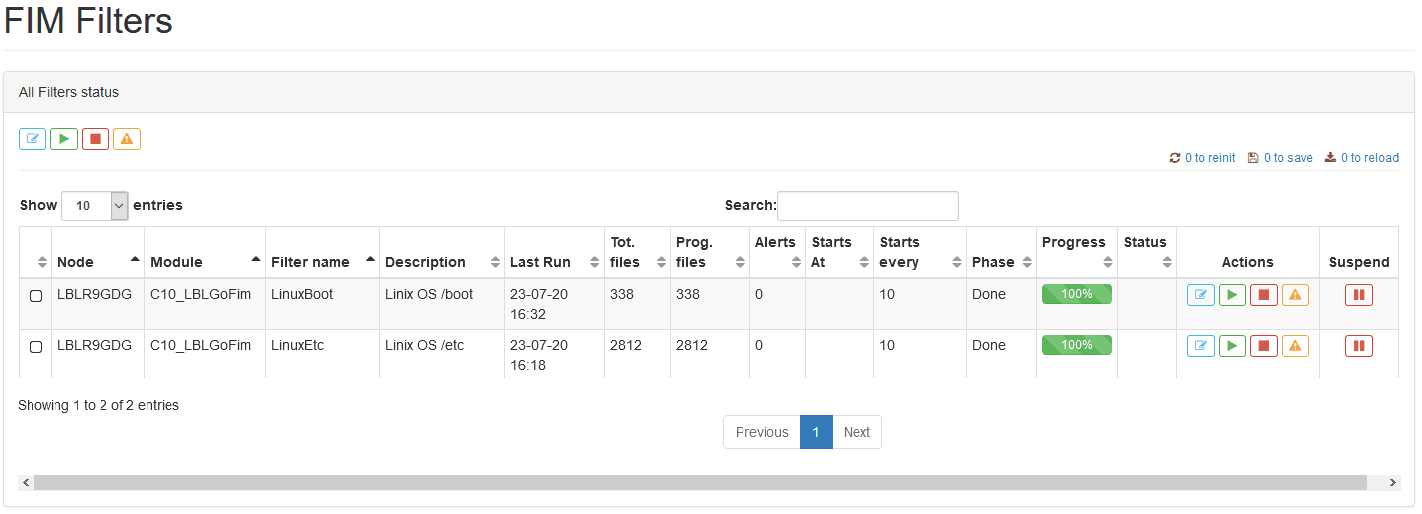Screen dimensions: 1422x514
Task: Select the LinuxBoot row checkbox
Action: 36,296
